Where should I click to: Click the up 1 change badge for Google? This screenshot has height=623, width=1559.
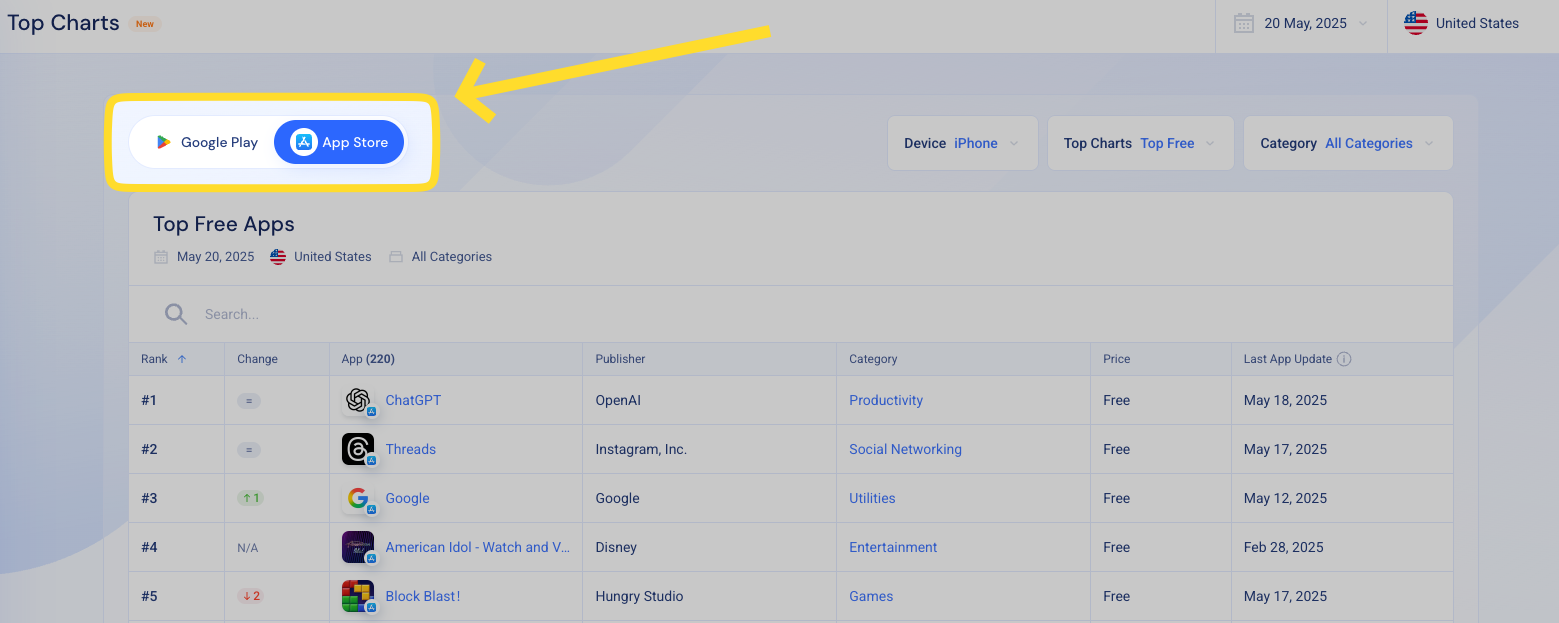tap(250, 498)
